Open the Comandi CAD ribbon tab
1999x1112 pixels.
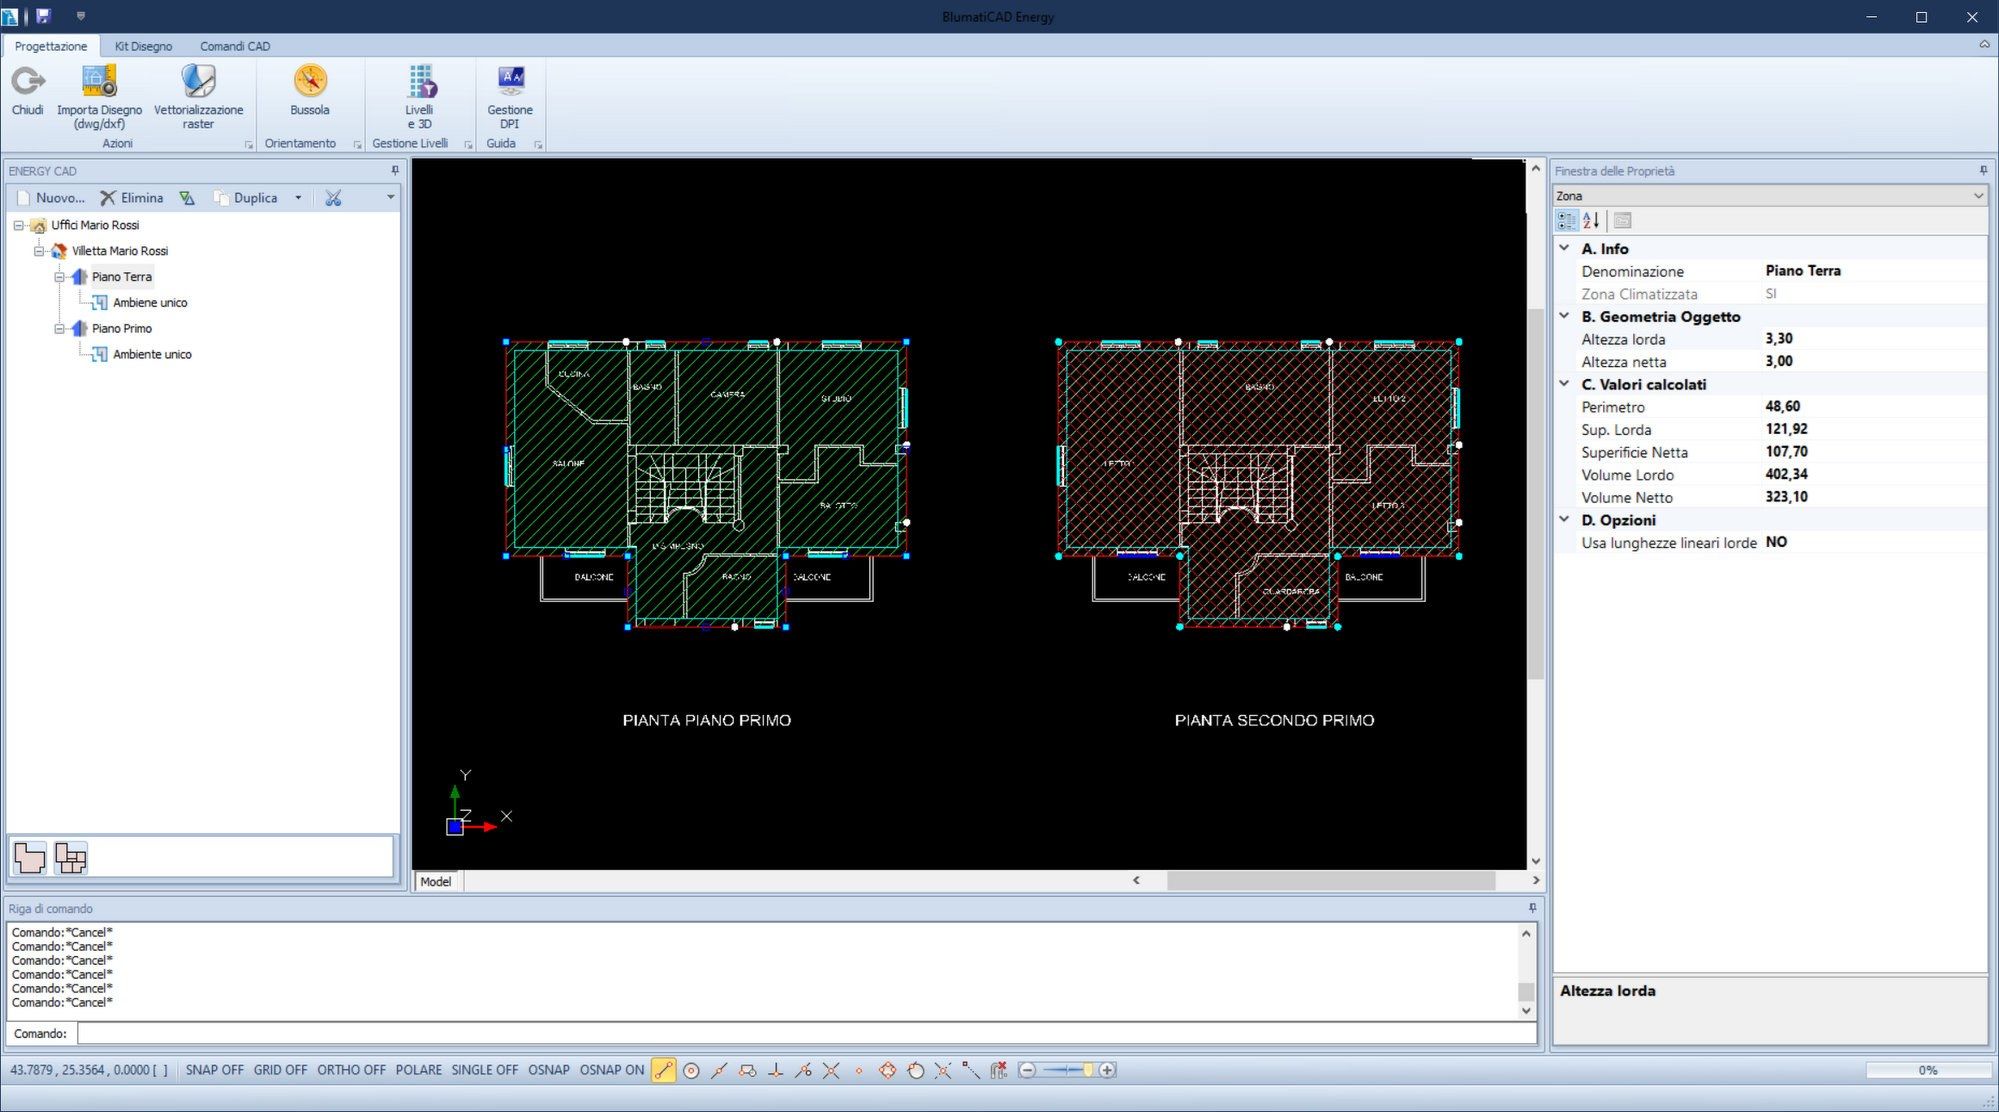[x=234, y=46]
